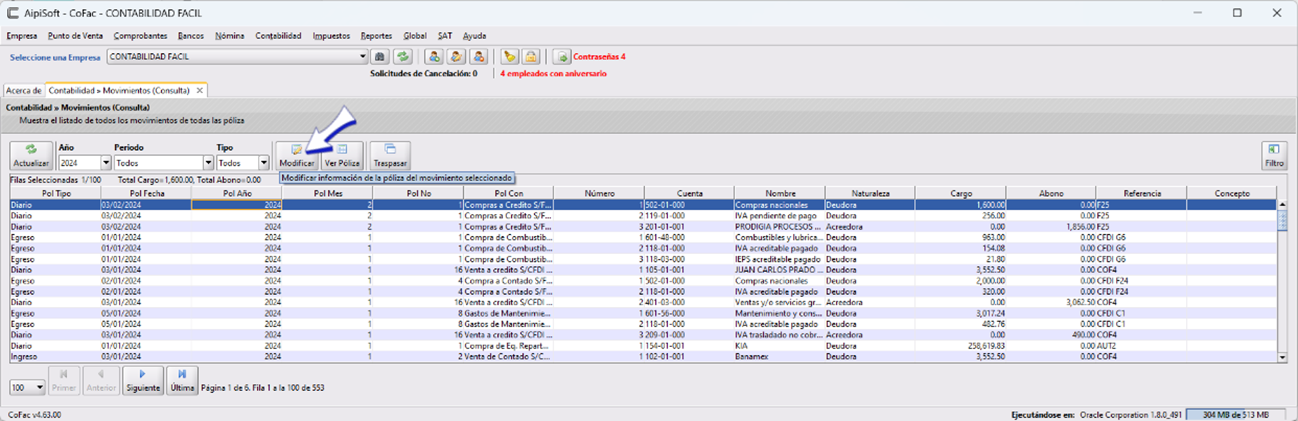
Task: Click the red Contraseñas 4 link
Action: (599, 57)
